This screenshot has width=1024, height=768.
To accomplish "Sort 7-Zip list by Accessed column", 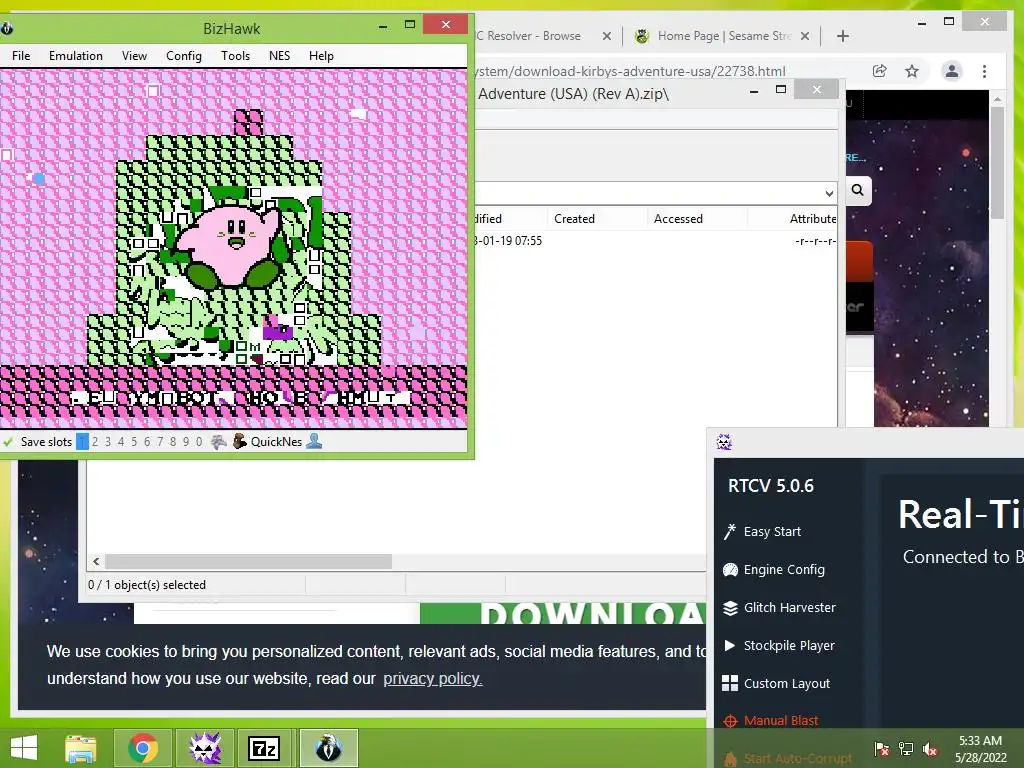I will 679,219.
